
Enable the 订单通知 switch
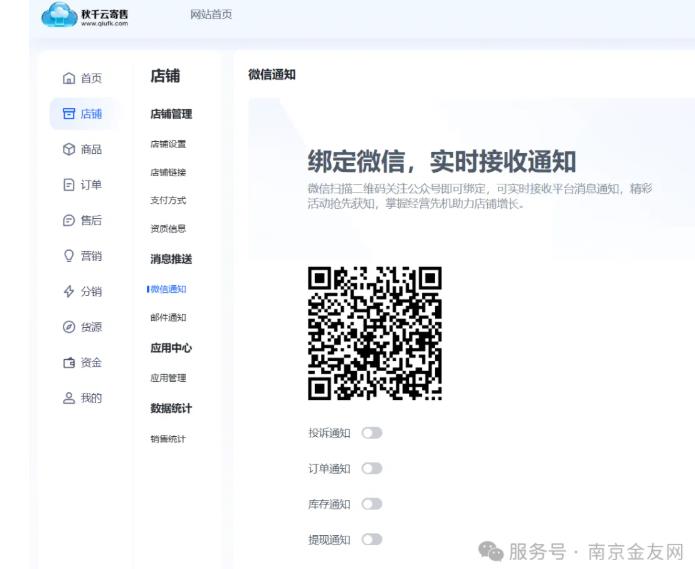pos(371,468)
